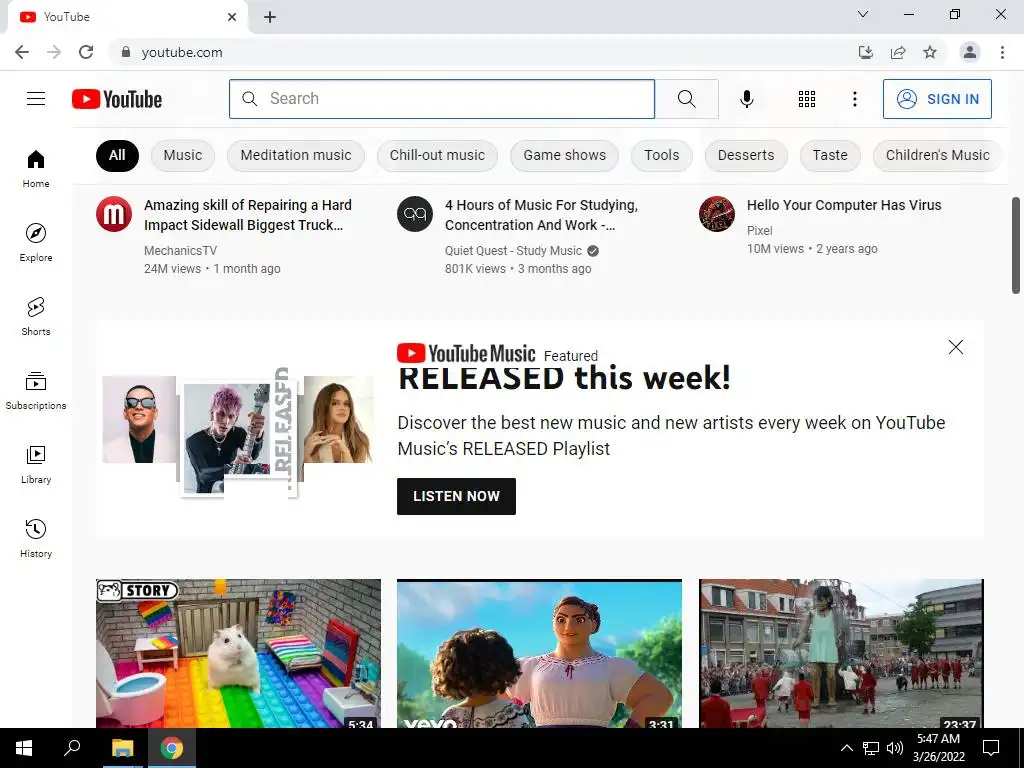Open the hamburger guide menu

[36, 99]
